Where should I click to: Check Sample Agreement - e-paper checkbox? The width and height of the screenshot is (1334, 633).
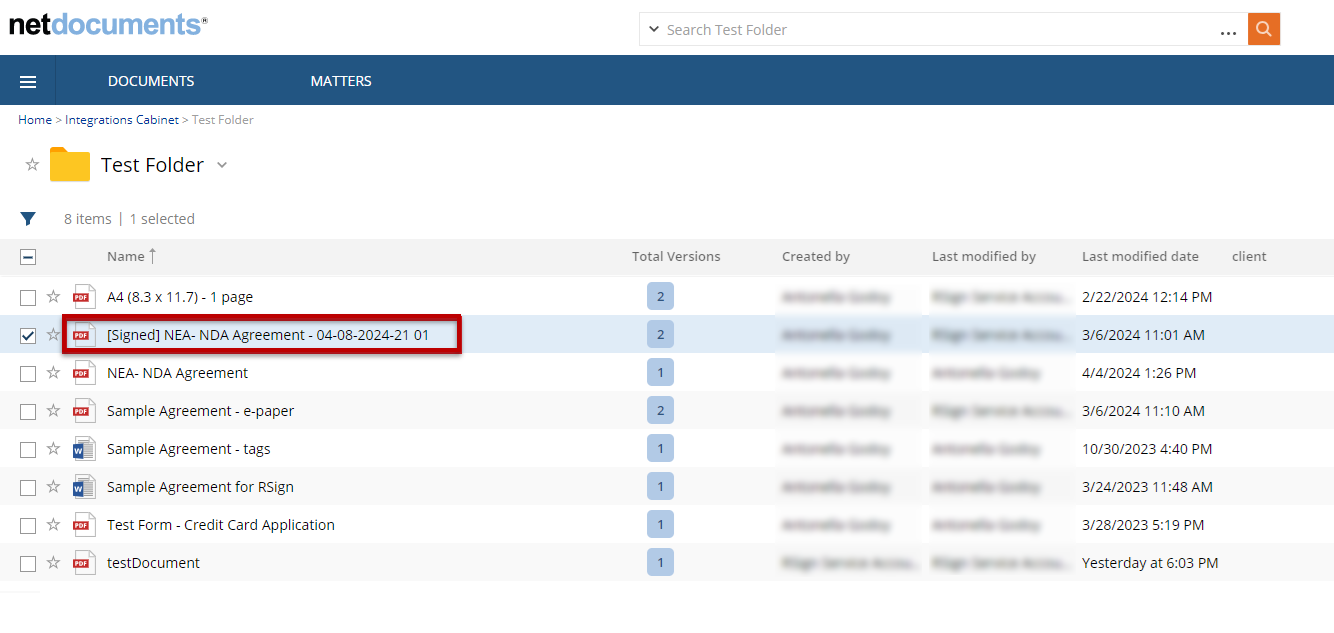(28, 411)
